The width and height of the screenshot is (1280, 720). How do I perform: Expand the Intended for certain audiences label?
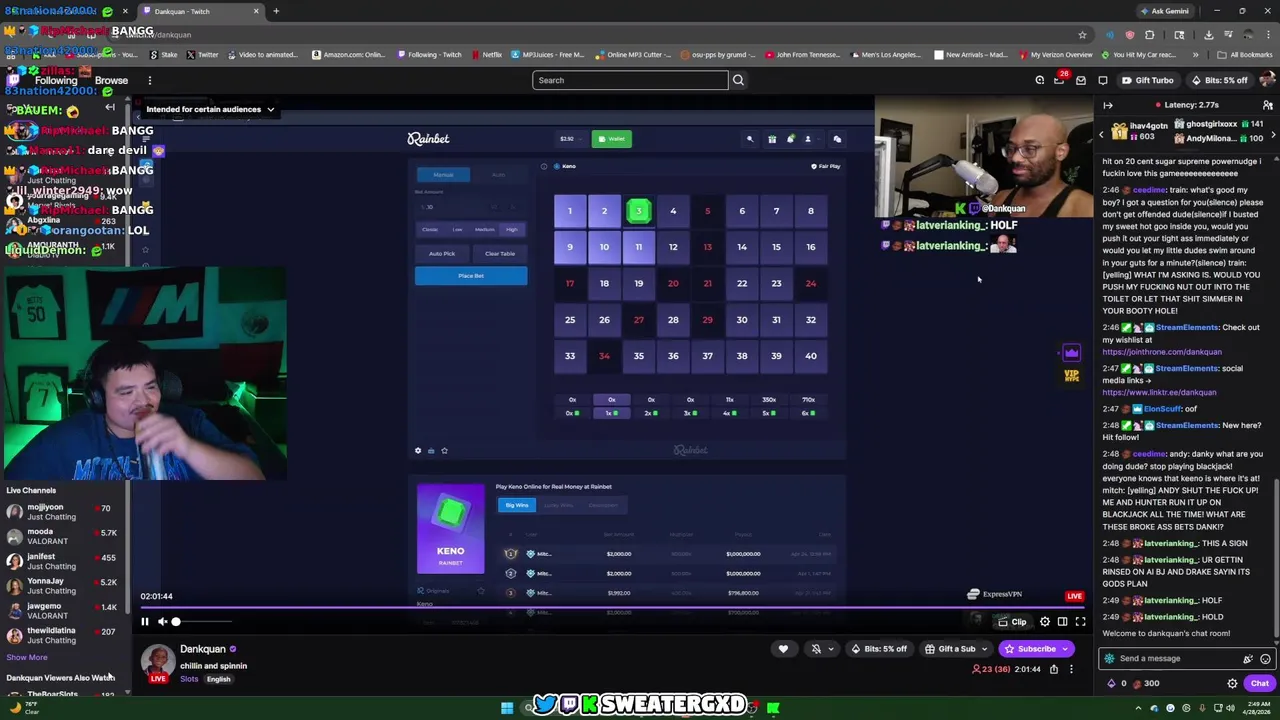pyautogui.click(x=210, y=109)
